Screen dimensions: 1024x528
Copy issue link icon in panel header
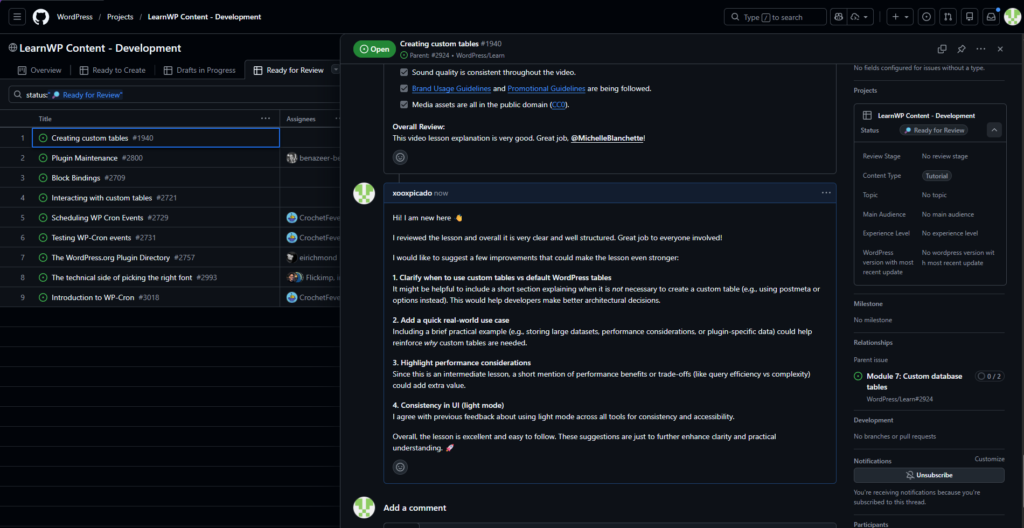942,49
